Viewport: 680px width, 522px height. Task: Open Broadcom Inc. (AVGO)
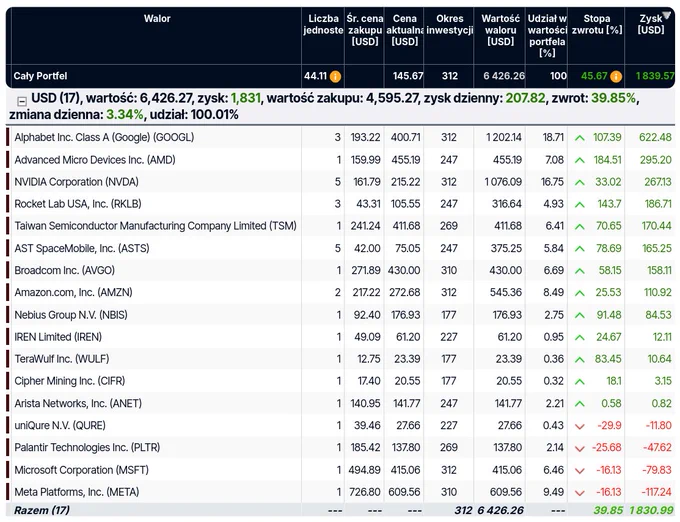(65, 271)
